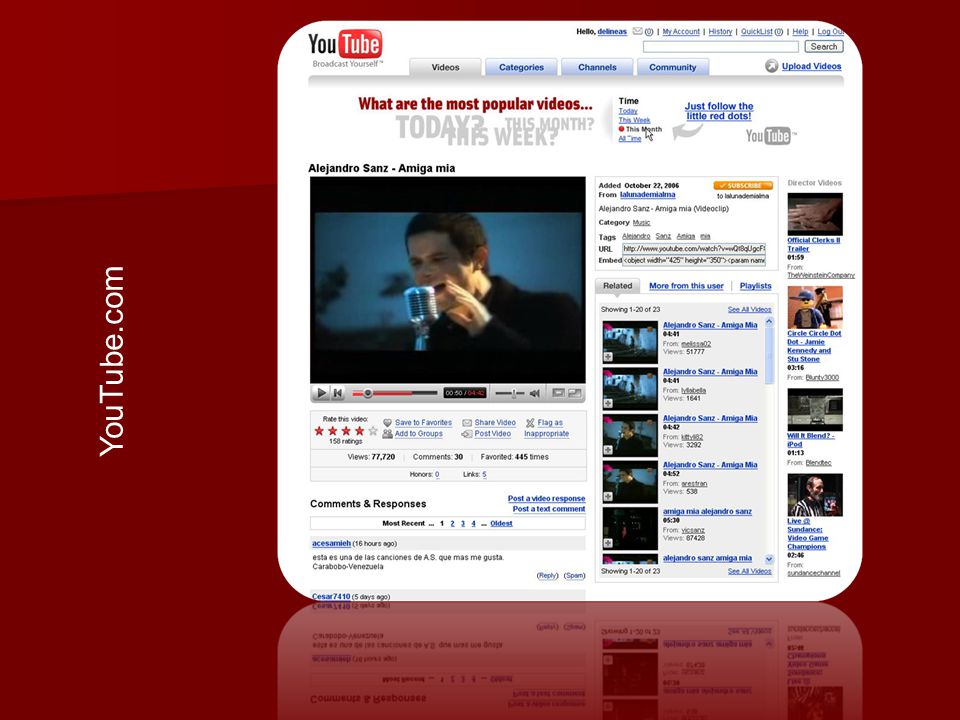Screen dimensions: 960x720
Task: Click top See All Videos link
Action: tap(749, 310)
